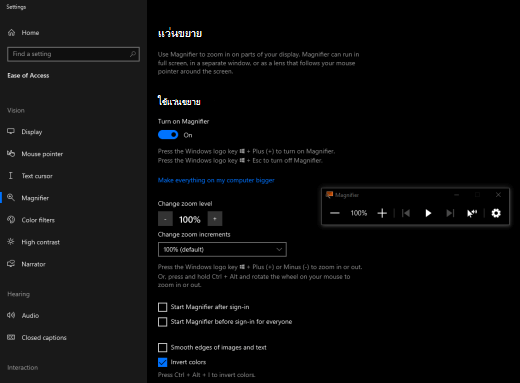This screenshot has height=383, width=520.
Task: Click read from here cursor icon
Action: coord(472,213)
